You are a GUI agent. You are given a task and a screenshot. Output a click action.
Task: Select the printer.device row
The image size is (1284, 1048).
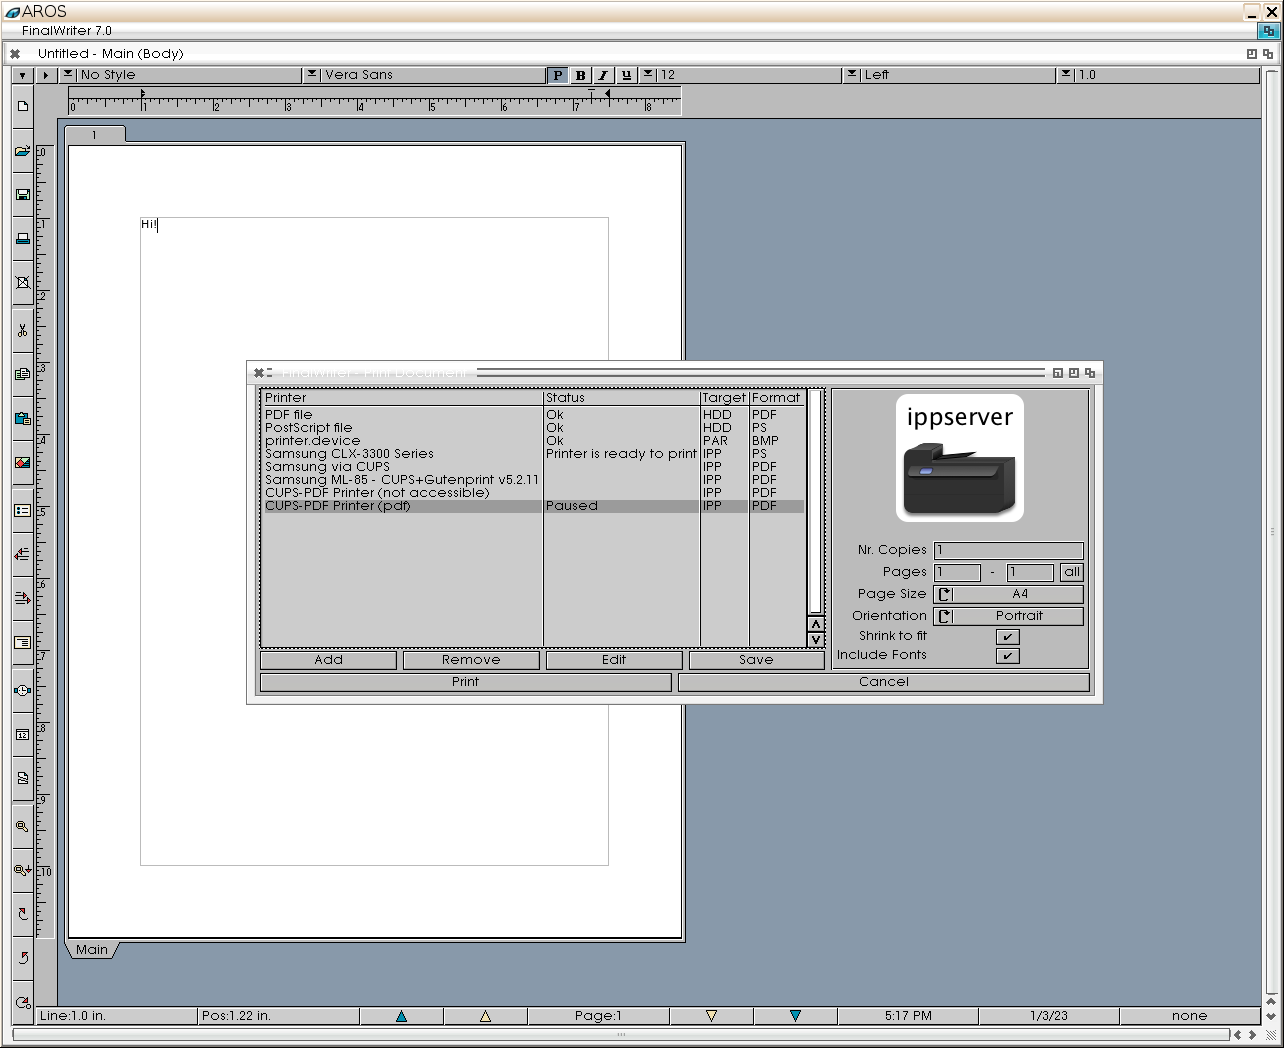[533, 441]
